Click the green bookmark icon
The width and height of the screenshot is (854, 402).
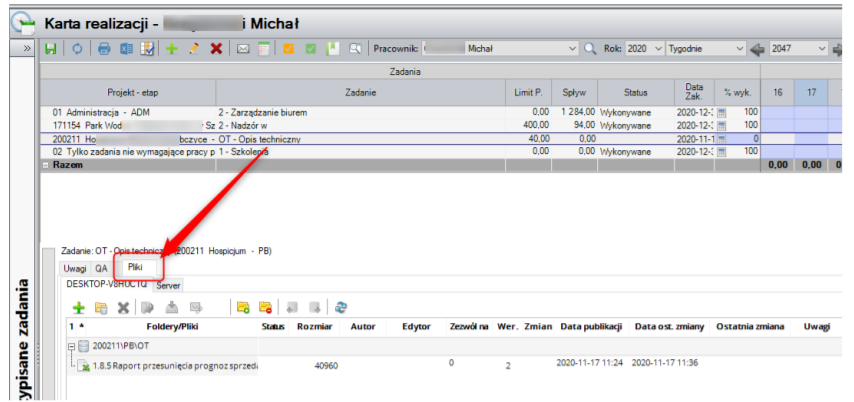coord(332,48)
